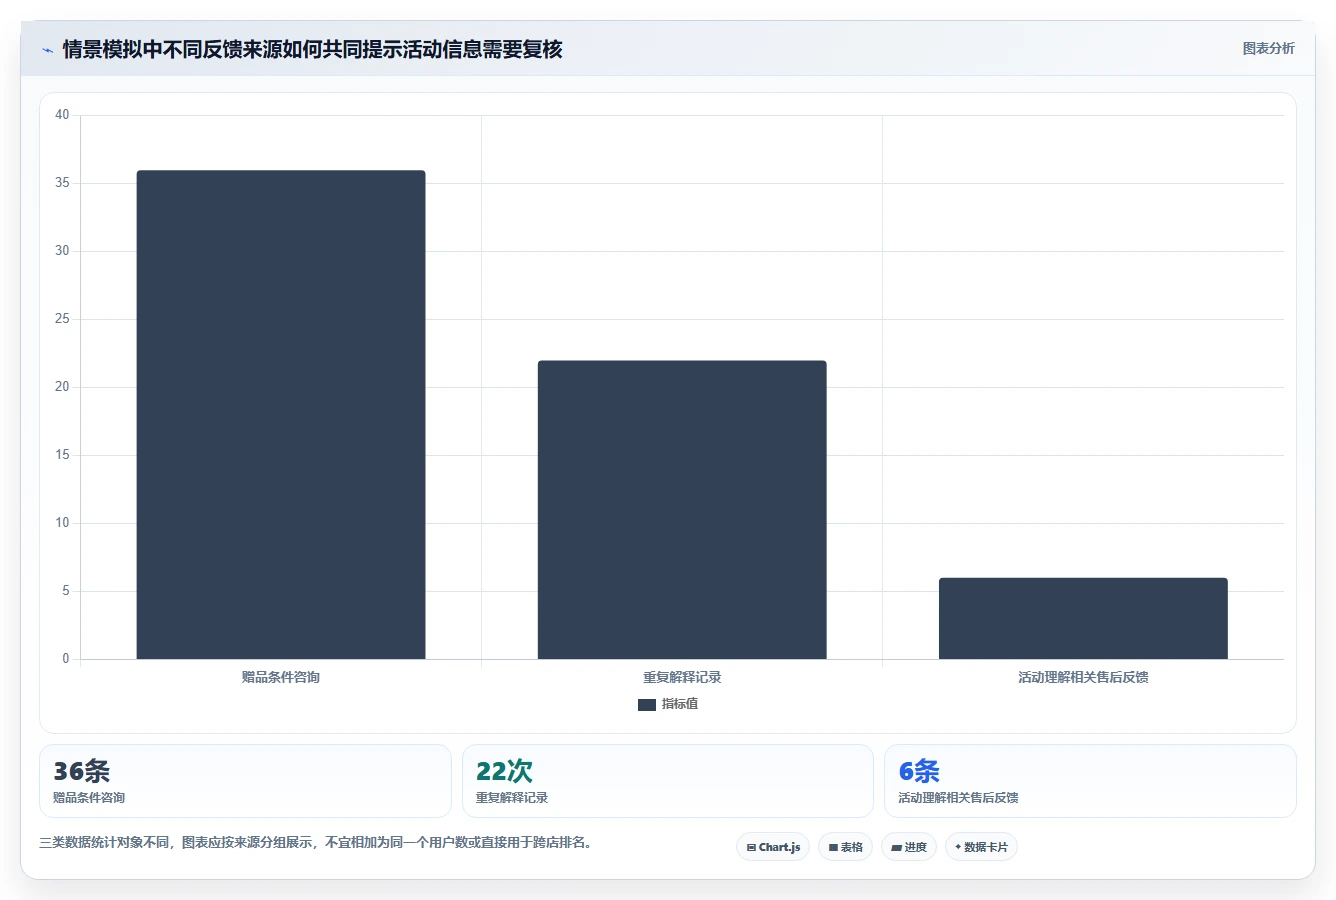Click the 重复解释记录 x-axis label
The height and width of the screenshot is (900, 1336).
[x=682, y=677]
